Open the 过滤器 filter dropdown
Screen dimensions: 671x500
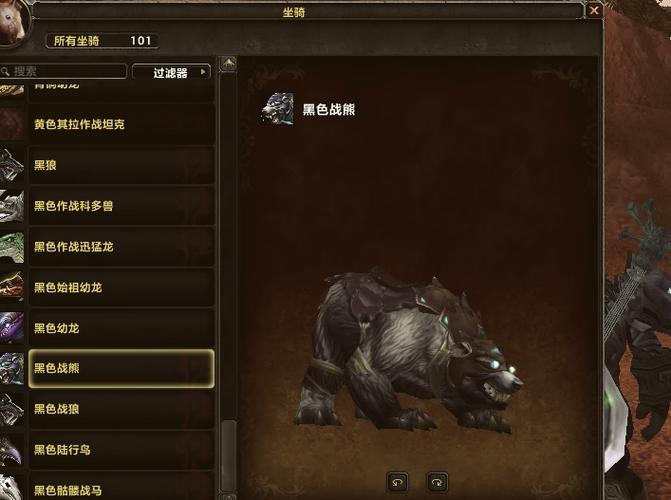171,72
